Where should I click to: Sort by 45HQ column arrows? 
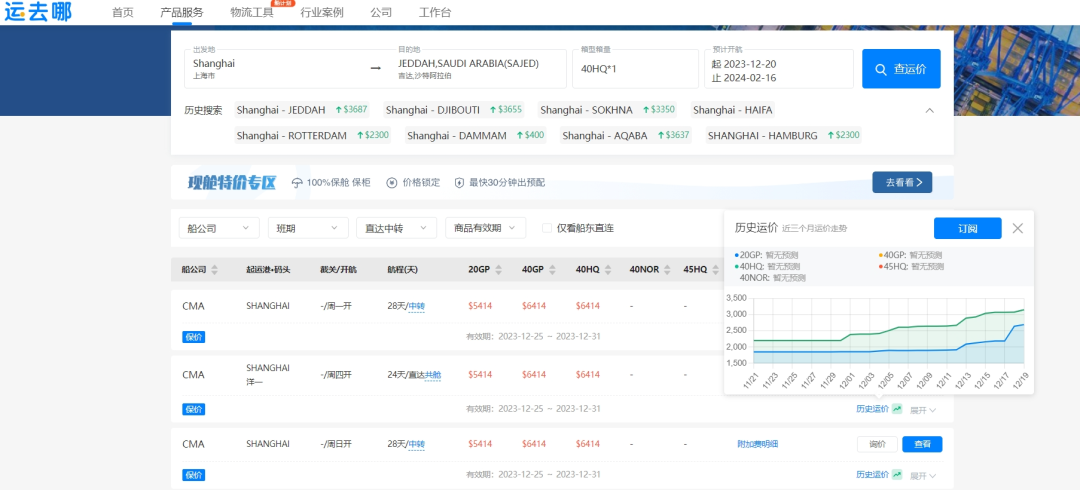(714, 269)
